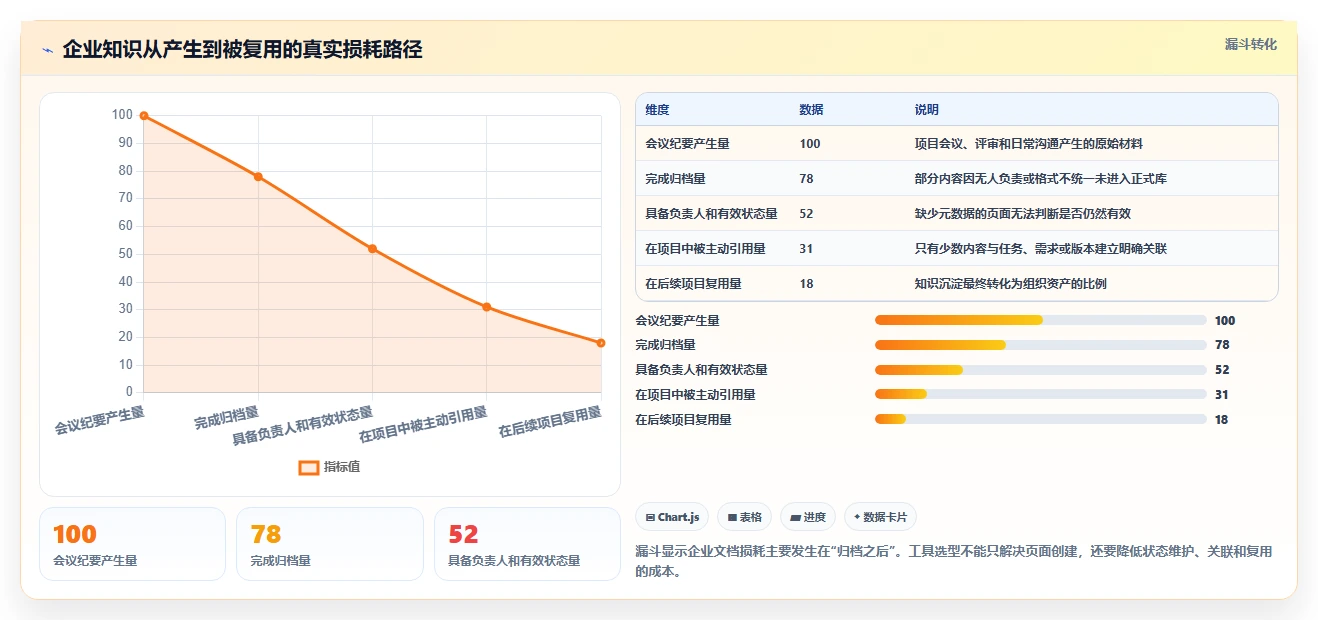Click the chart data point at value 31
1318x620 pixels.
(487, 307)
